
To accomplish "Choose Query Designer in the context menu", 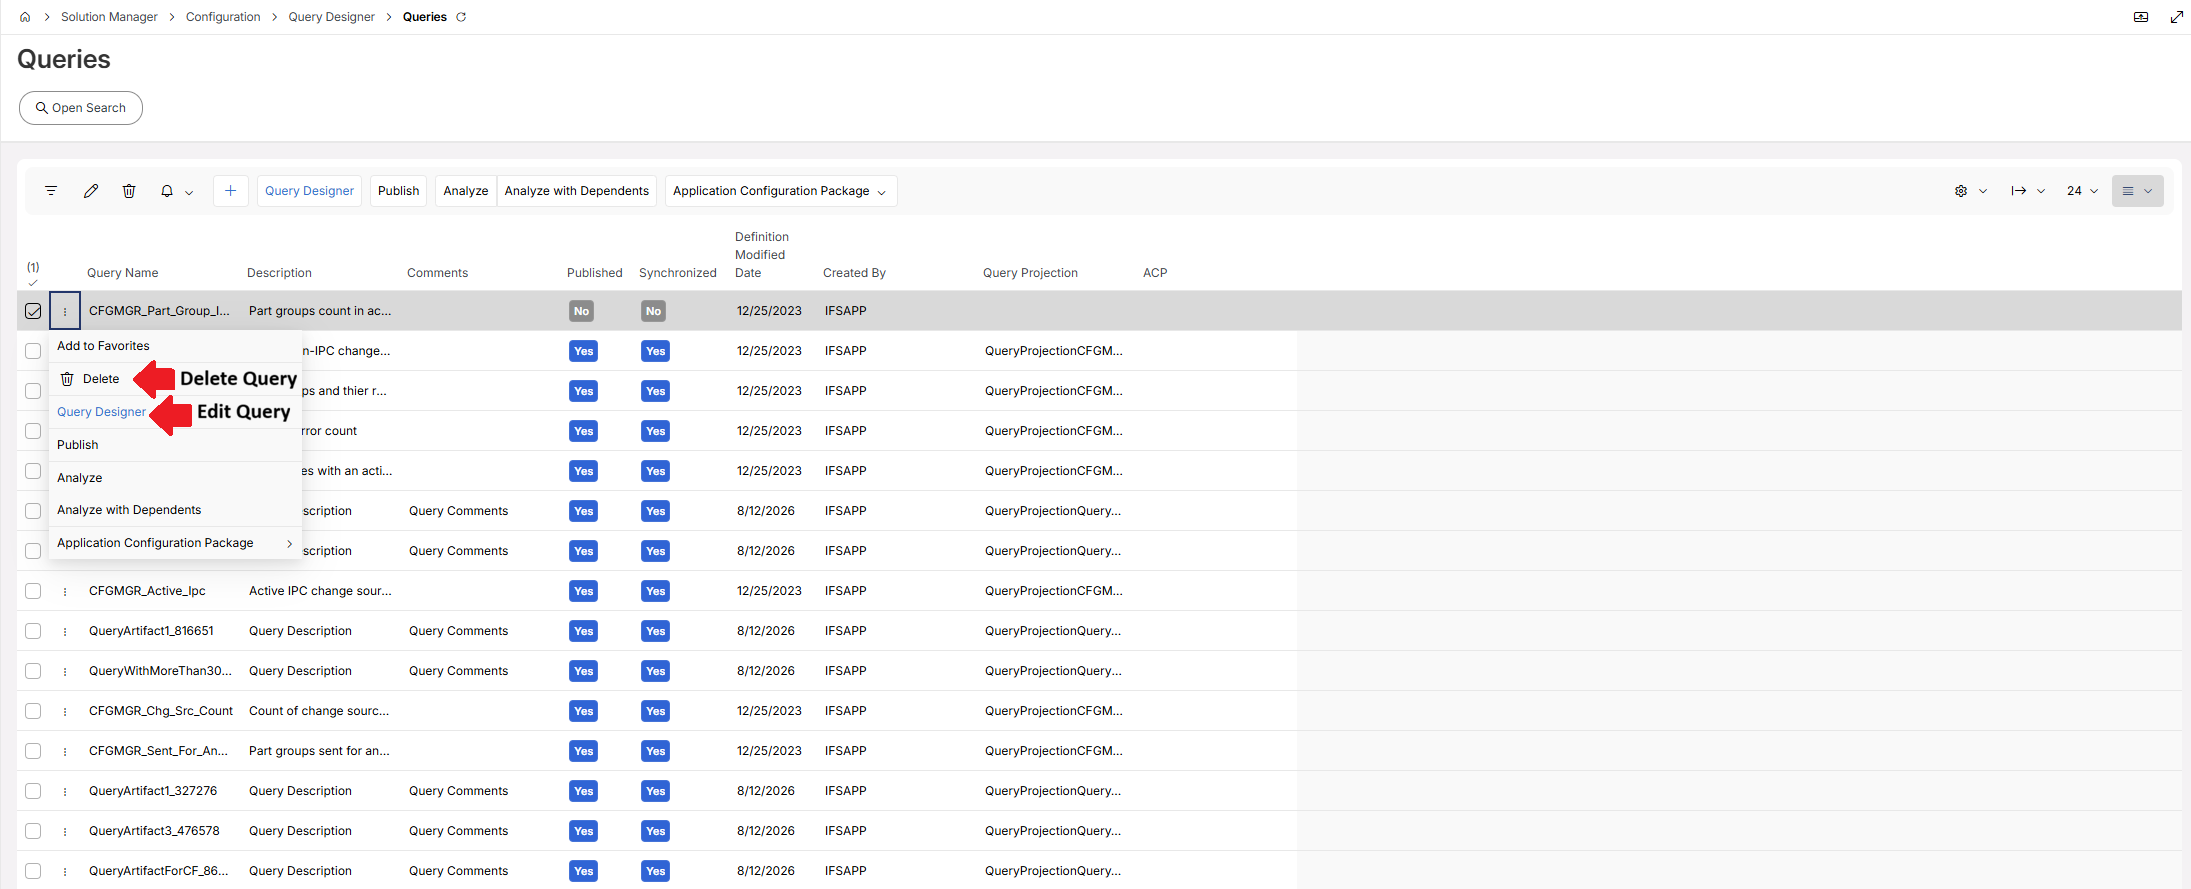I will tap(101, 412).
